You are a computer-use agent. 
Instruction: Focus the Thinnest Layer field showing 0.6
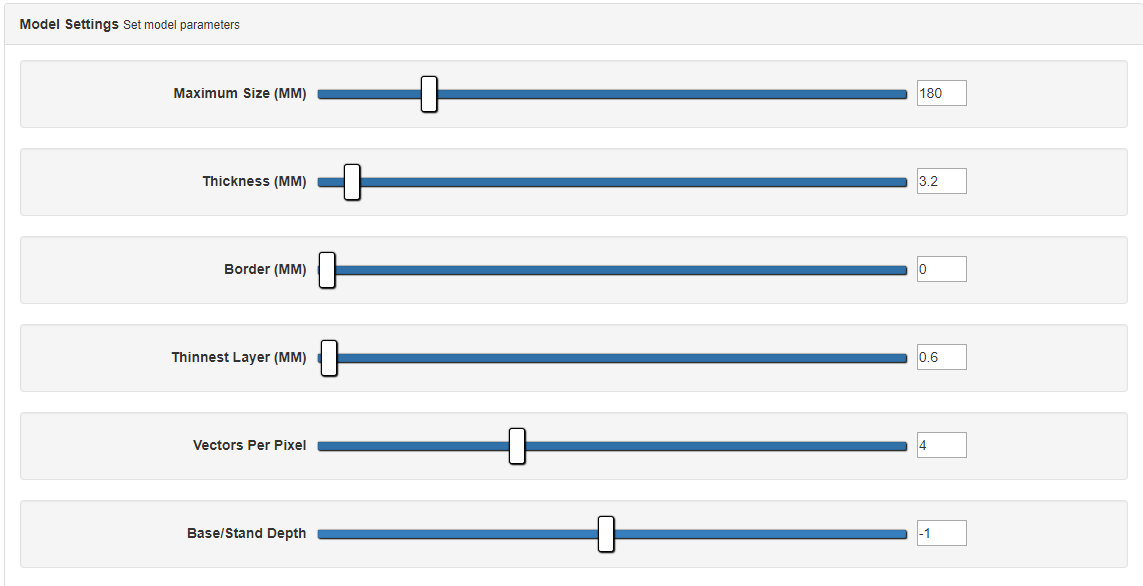coord(941,358)
